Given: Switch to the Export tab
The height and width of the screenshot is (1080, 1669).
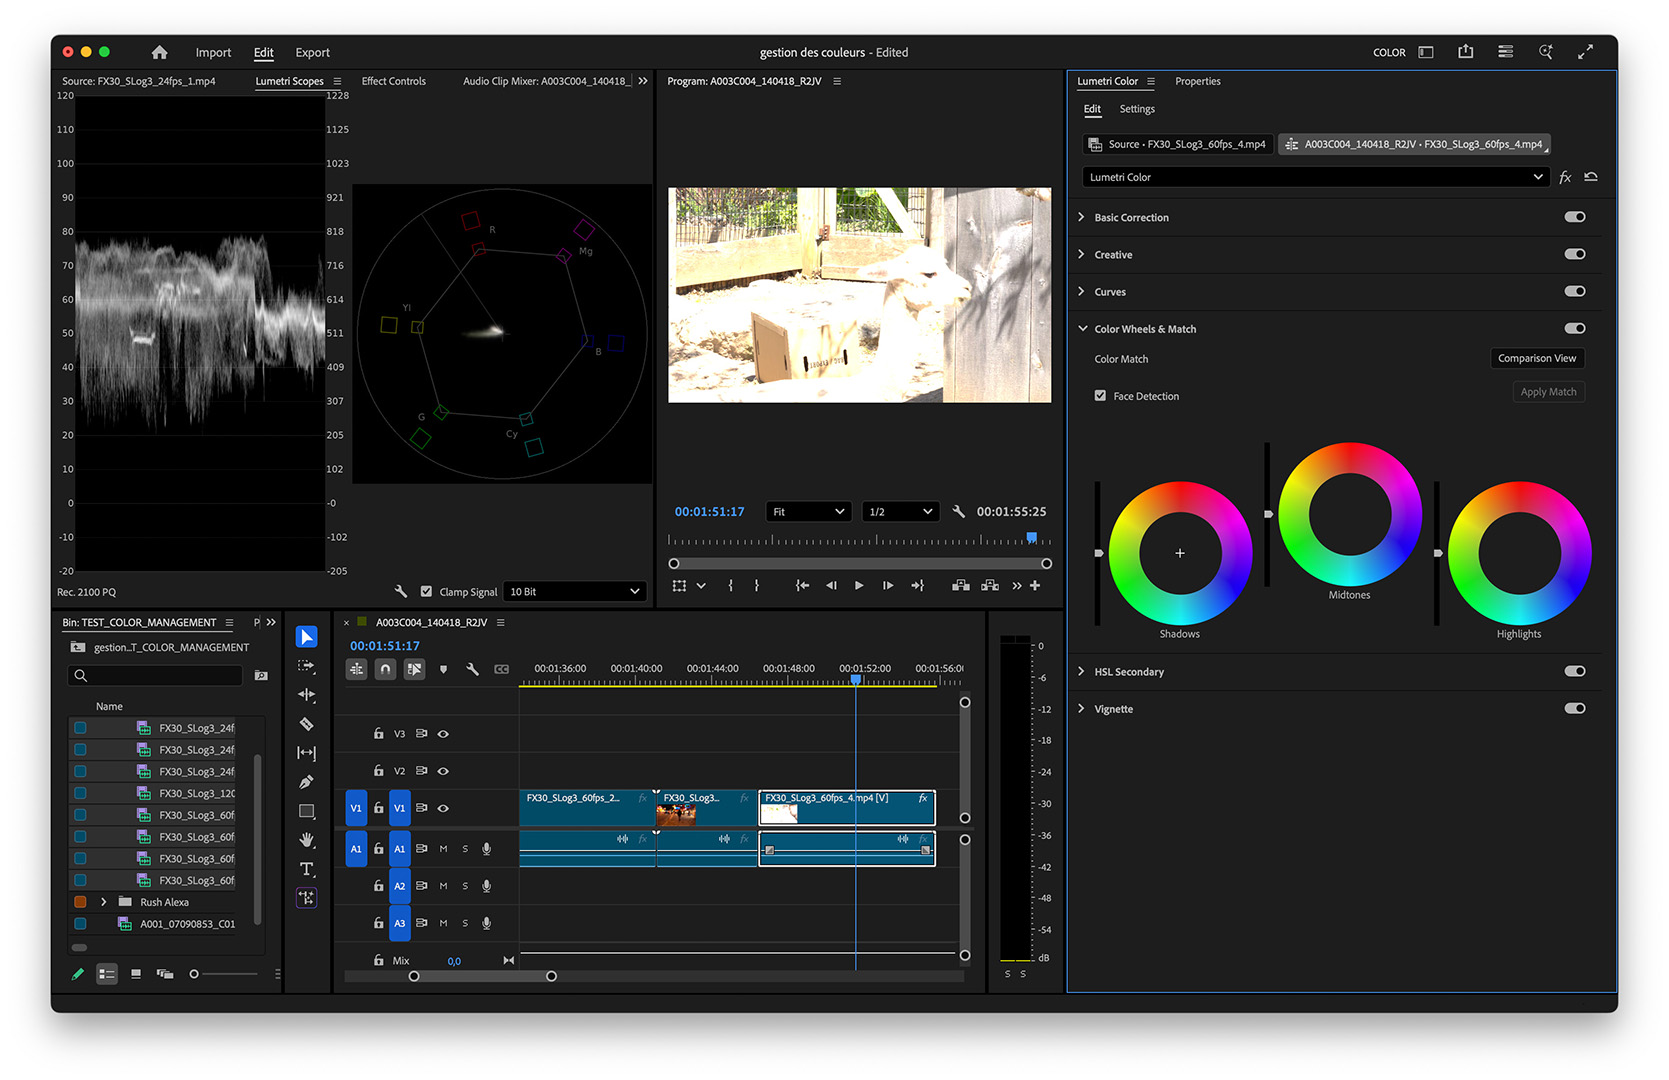Looking at the screenshot, I should coord(312,52).
